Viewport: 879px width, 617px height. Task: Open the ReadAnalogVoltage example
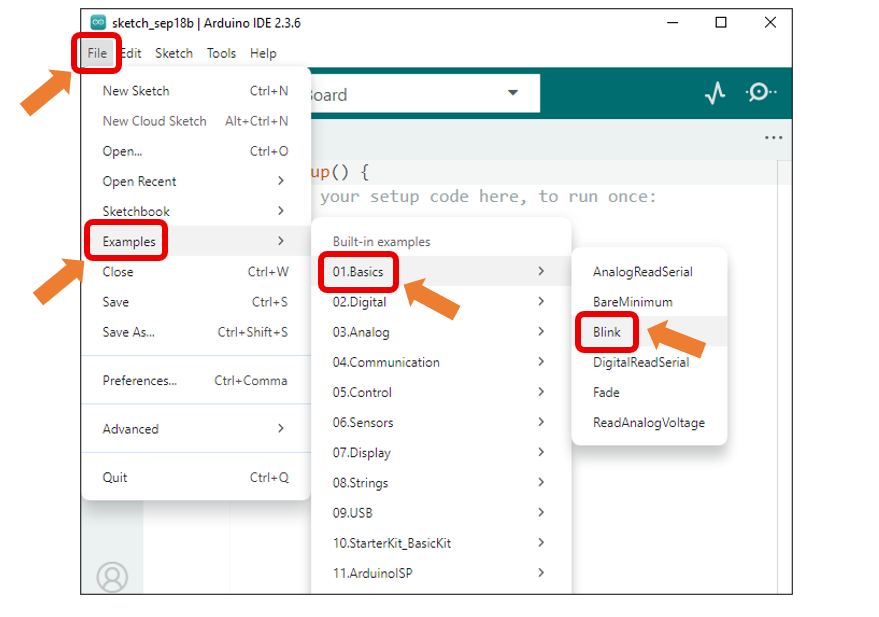[649, 423]
